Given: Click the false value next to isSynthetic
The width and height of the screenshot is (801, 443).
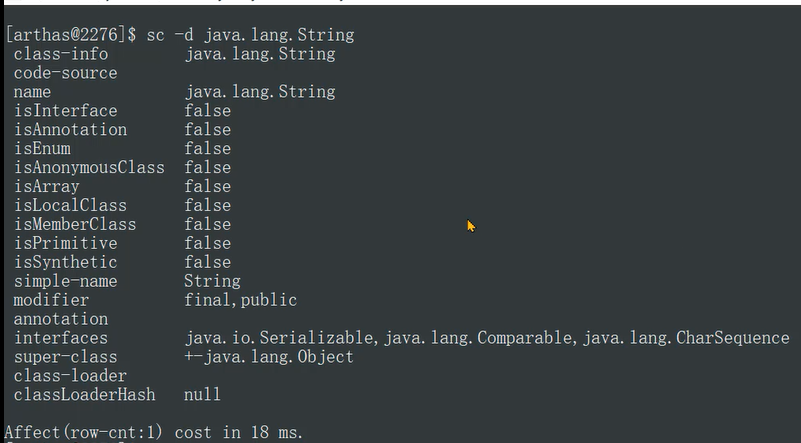Looking at the screenshot, I should (207, 263).
